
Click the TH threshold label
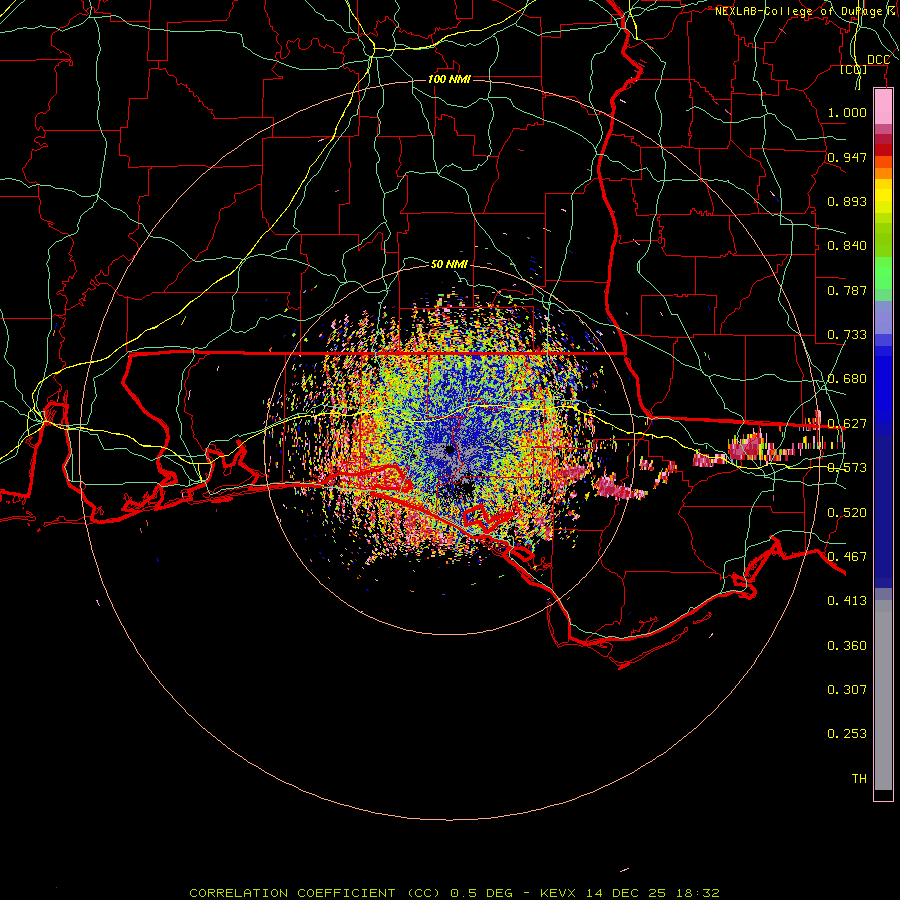[859, 779]
